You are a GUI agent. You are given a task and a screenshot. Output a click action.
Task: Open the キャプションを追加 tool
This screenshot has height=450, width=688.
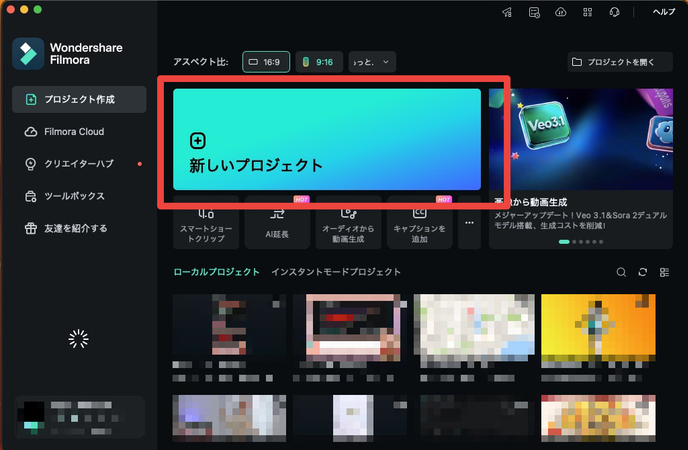419,223
